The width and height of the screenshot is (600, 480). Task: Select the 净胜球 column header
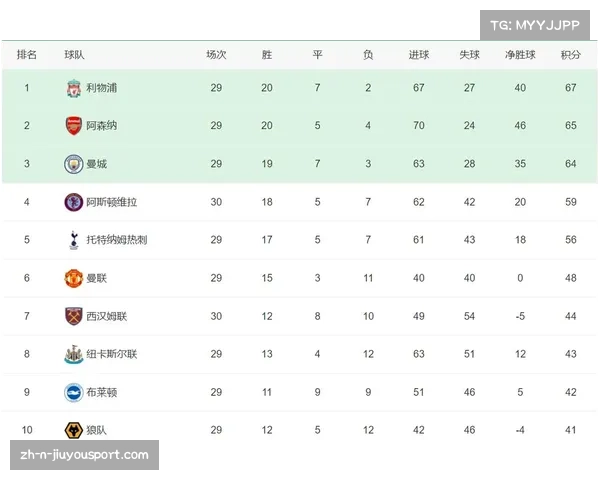click(x=520, y=55)
